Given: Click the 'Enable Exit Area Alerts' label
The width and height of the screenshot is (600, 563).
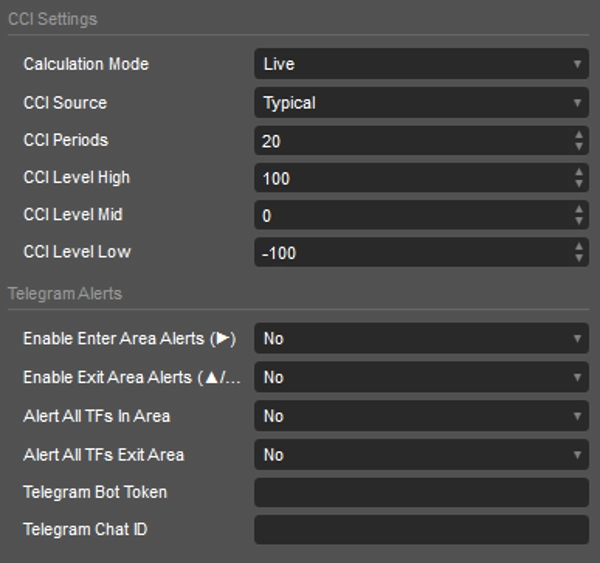Looking at the screenshot, I should (x=132, y=377).
